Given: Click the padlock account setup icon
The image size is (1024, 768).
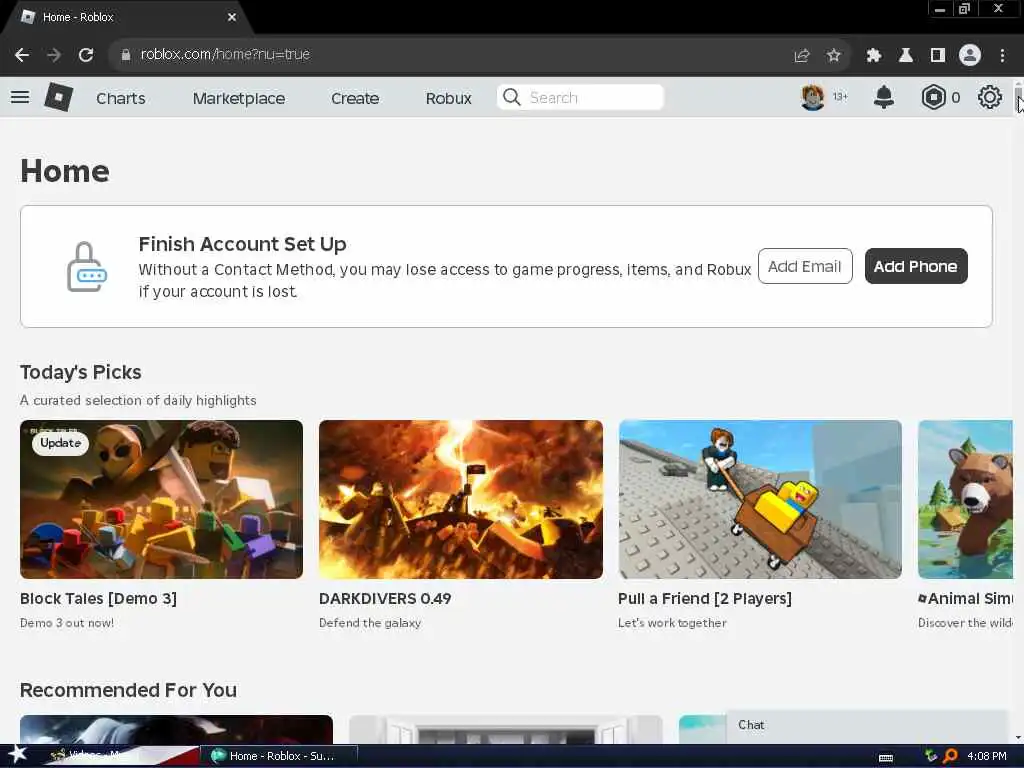Looking at the screenshot, I should [x=87, y=267].
